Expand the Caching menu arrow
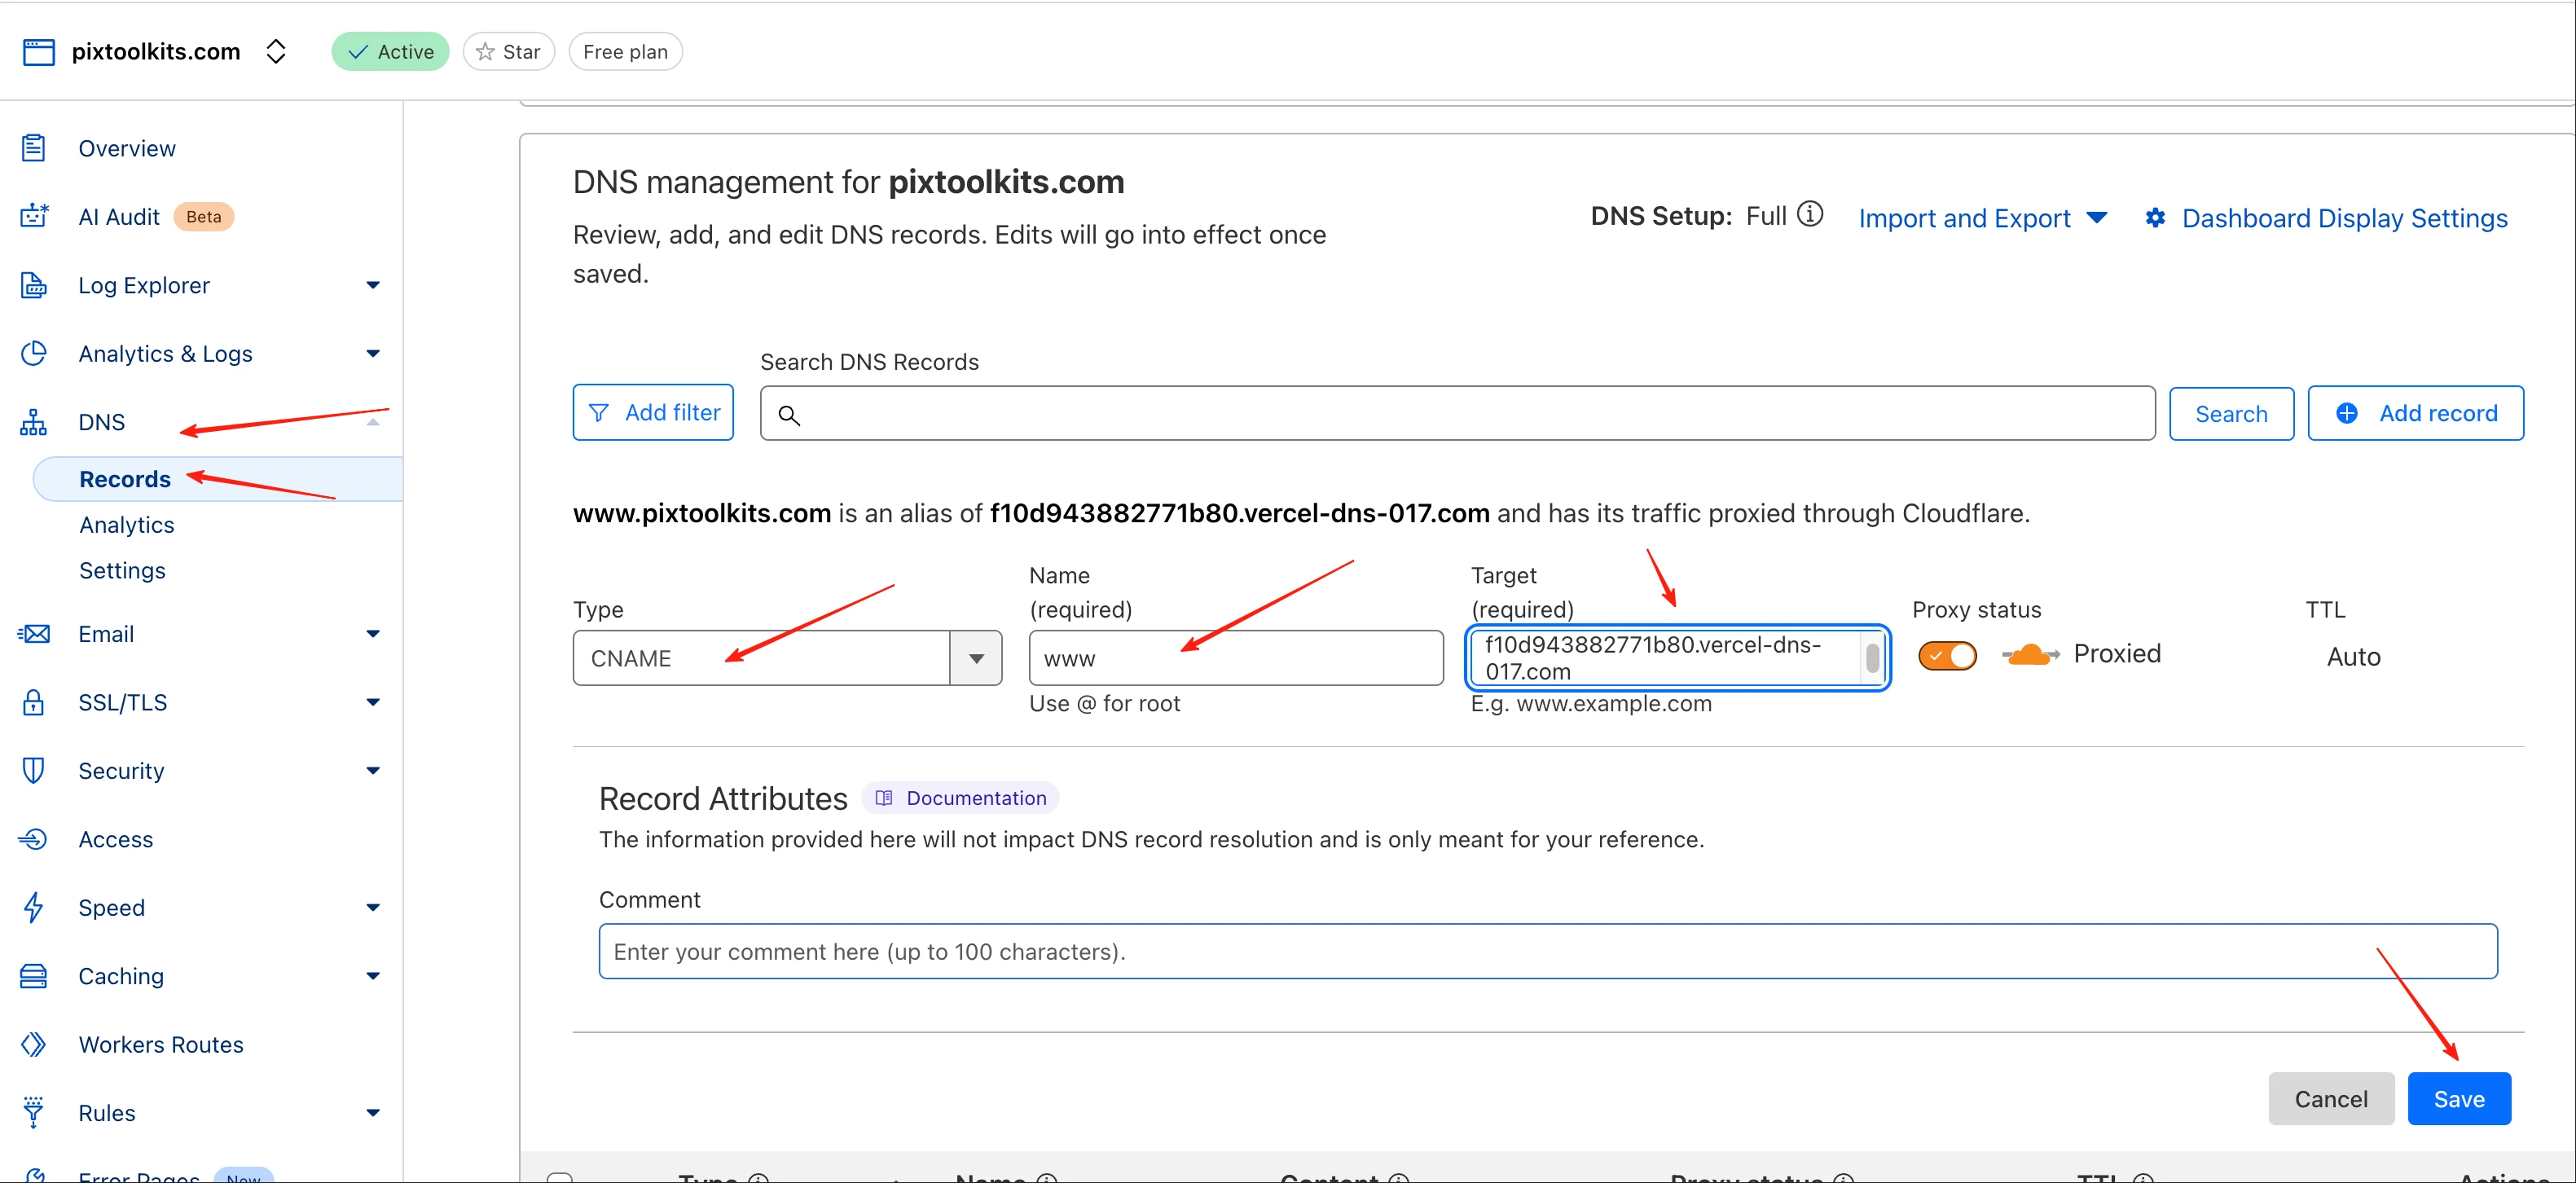Screen dimensions: 2576x1183 click(x=373, y=976)
